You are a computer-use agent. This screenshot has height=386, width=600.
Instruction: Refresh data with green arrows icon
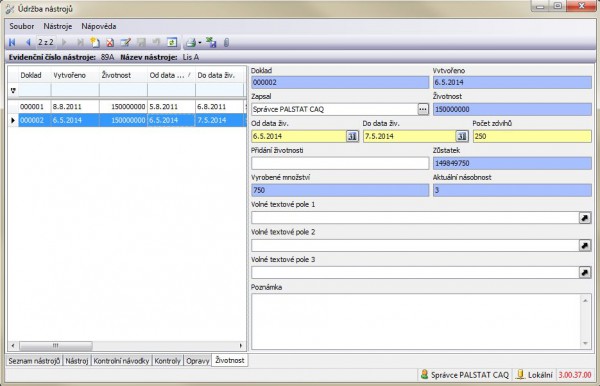click(x=172, y=42)
